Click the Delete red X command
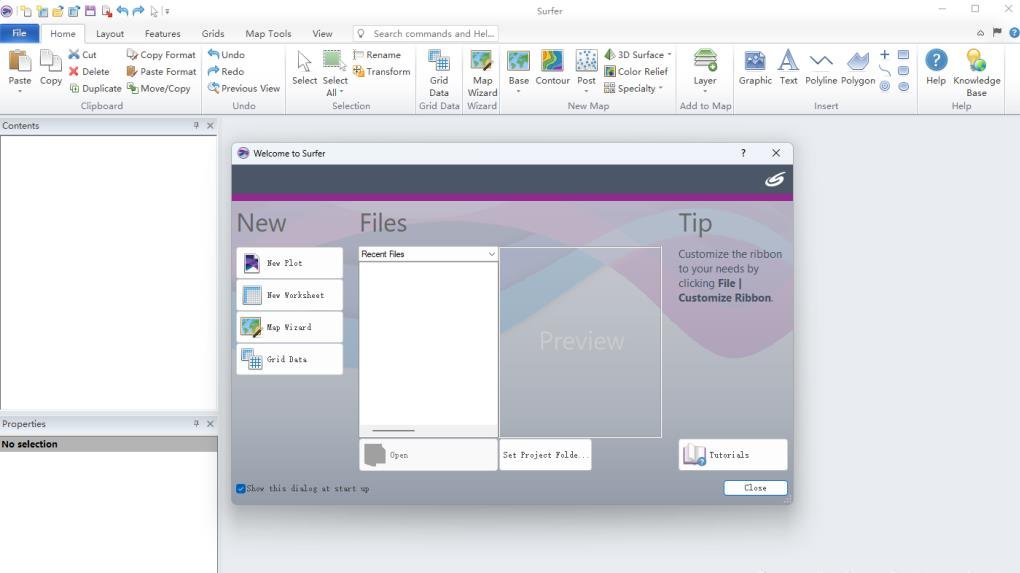 click(89, 72)
